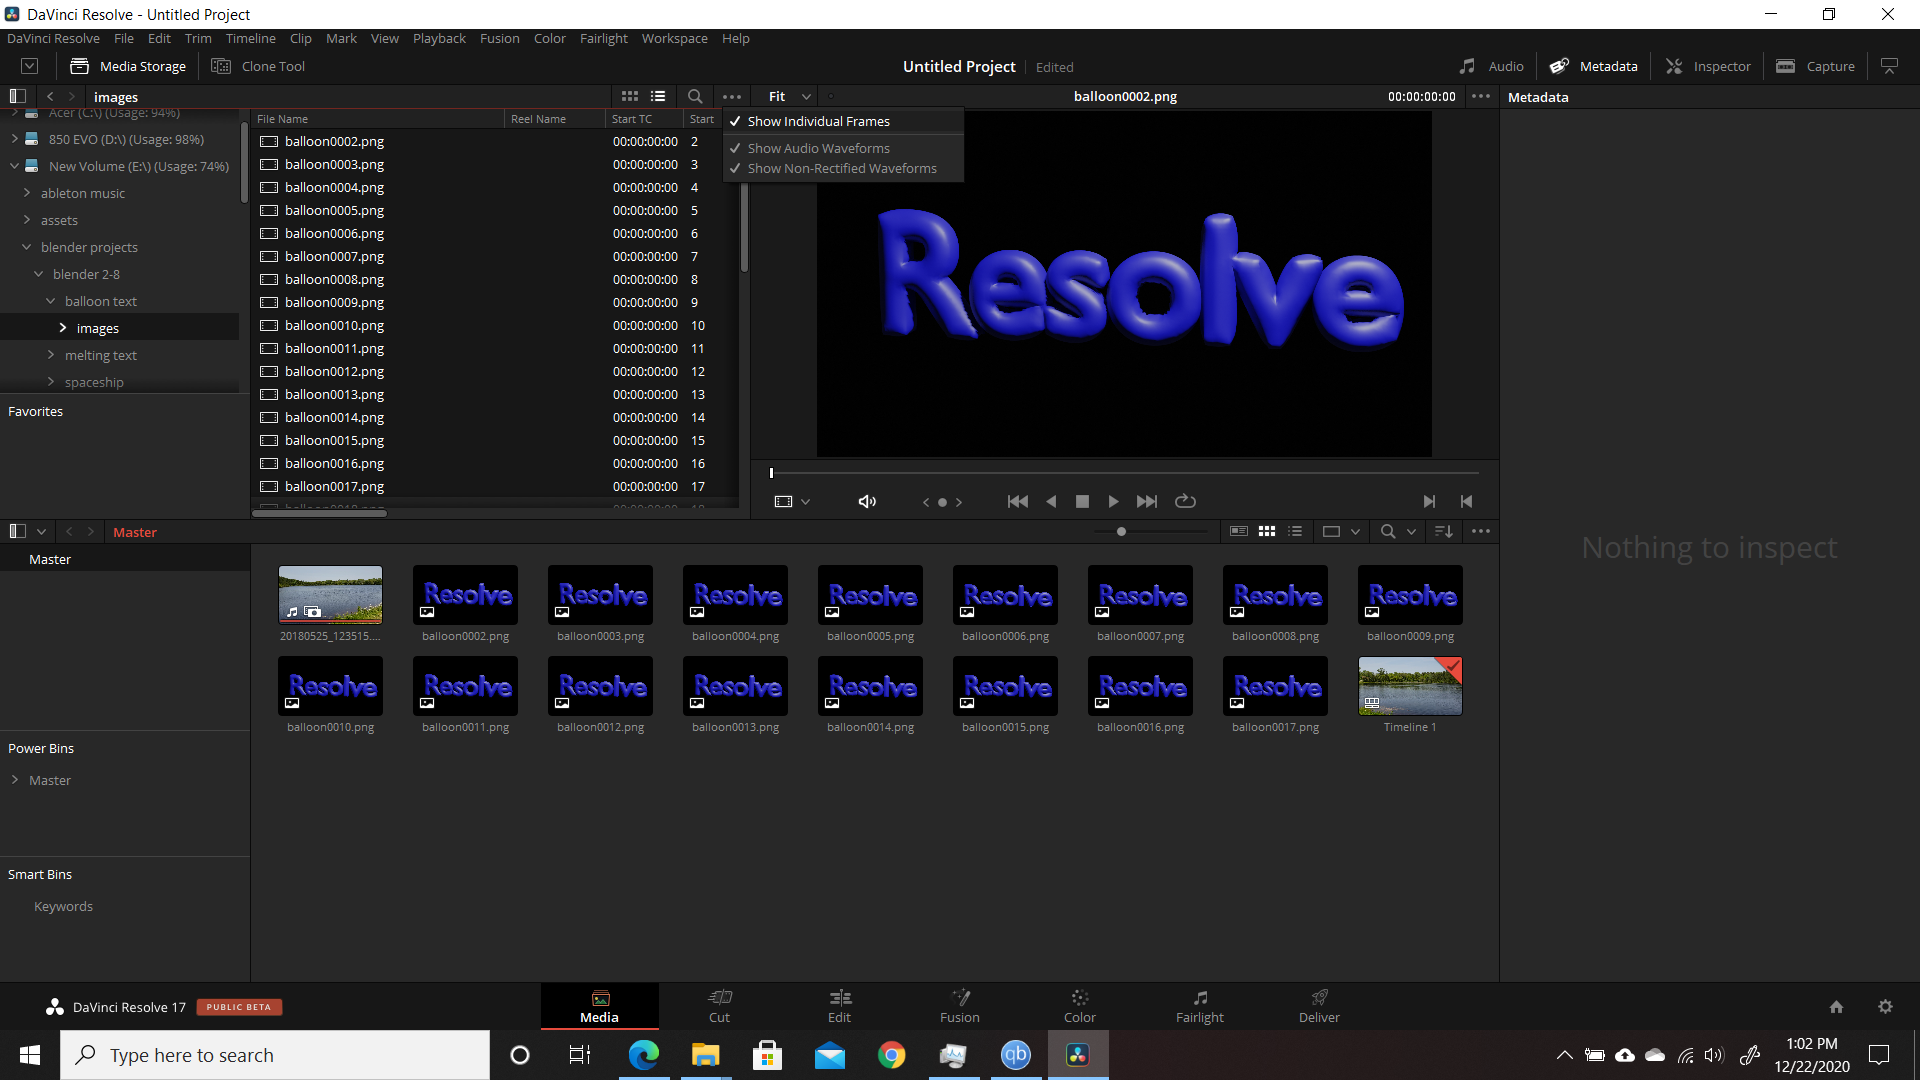
Task: Jump to last frame in viewer
Action: click(x=1147, y=501)
